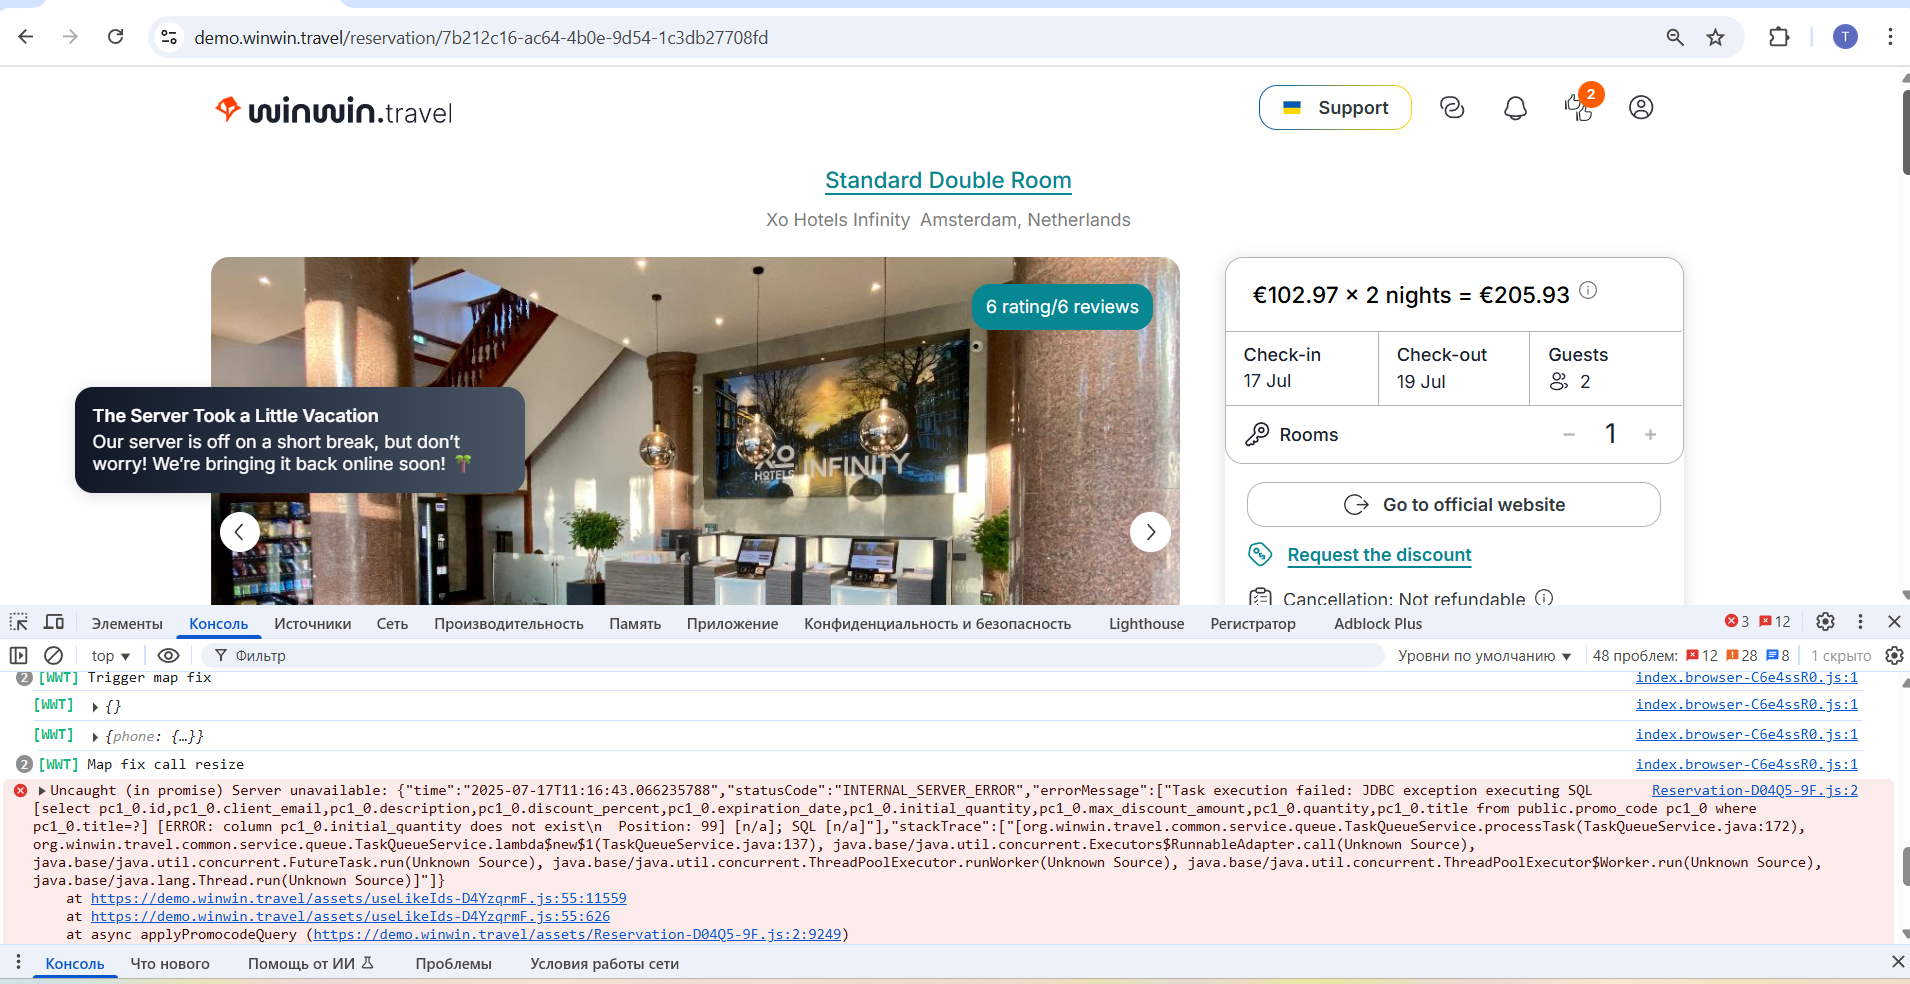
Task: Open the Chrome profile avatar
Action: coord(1845,37)
